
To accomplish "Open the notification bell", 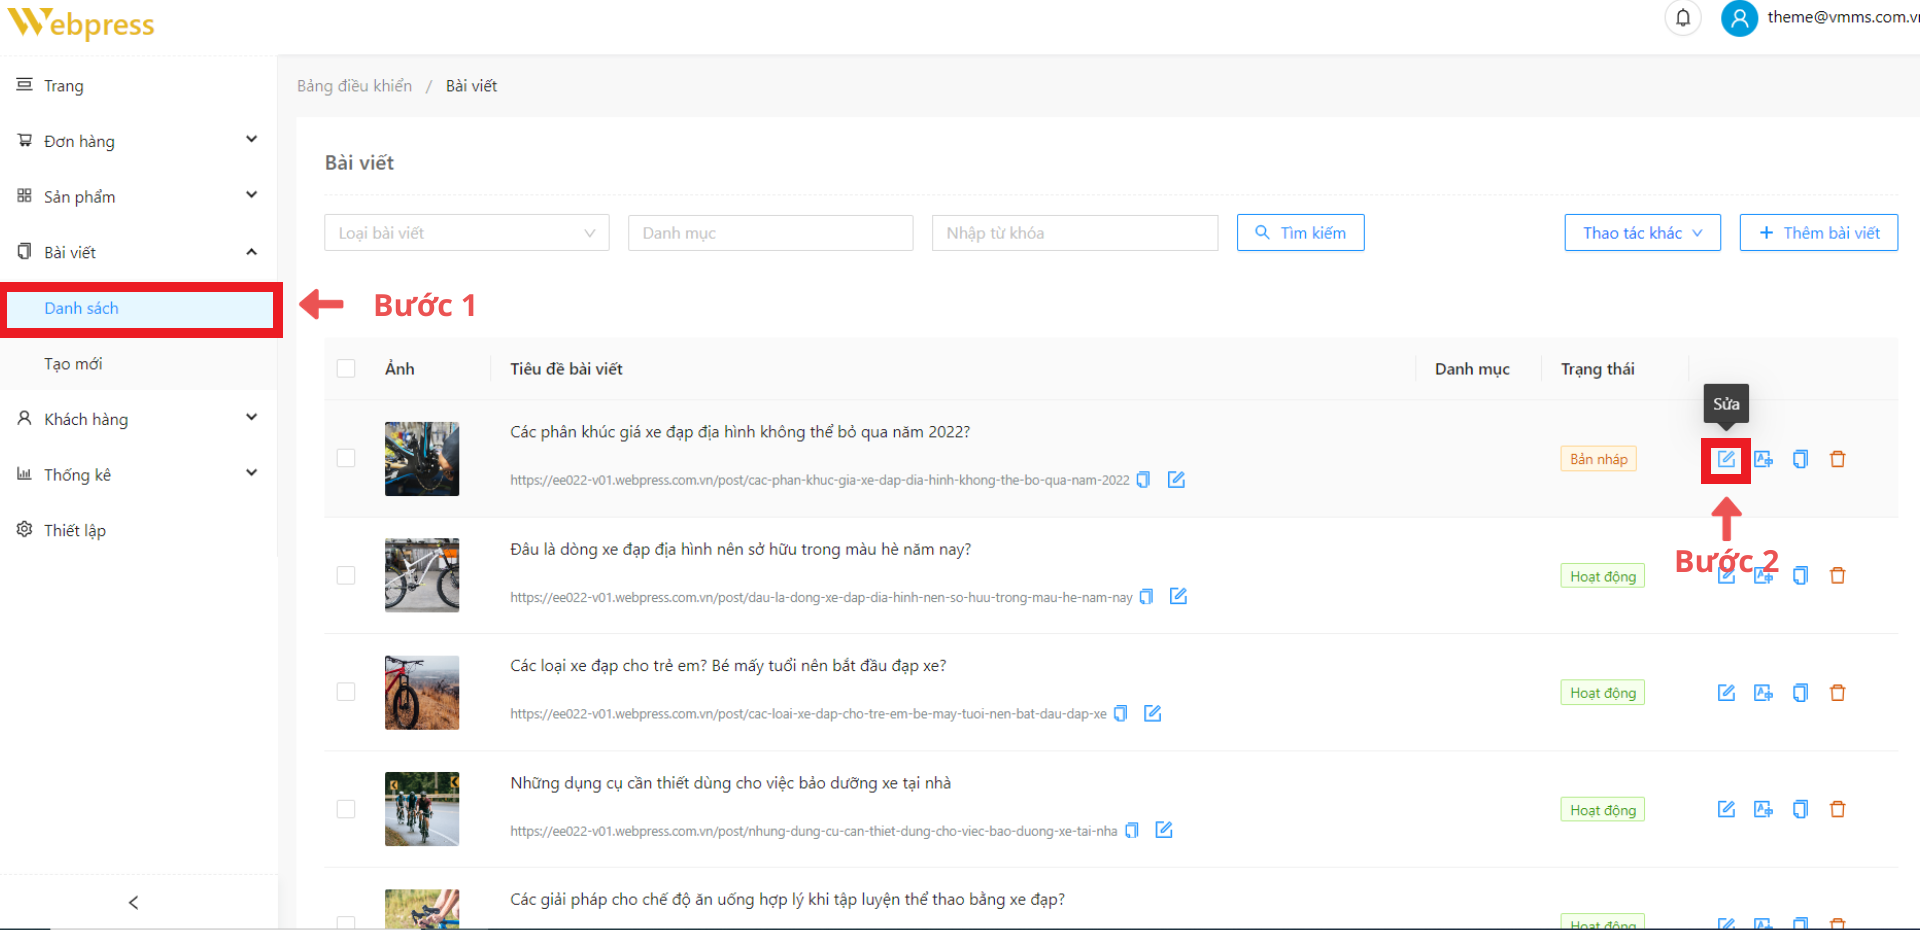I will click(x=1683, y=18).
